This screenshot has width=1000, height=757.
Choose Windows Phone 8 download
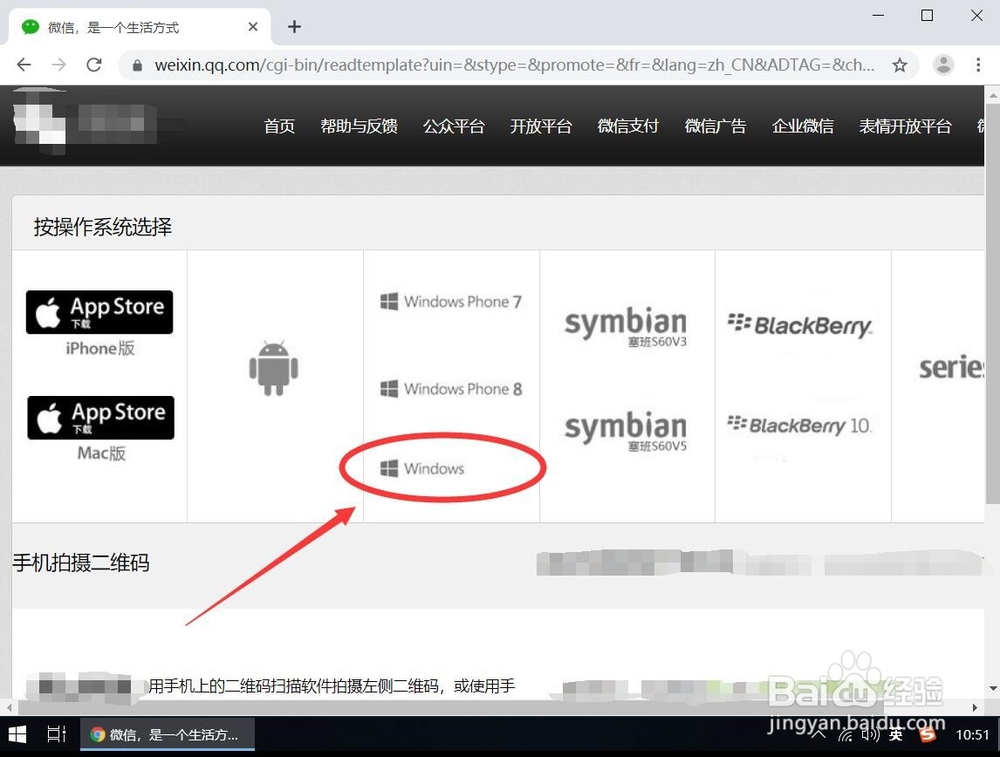[451, 389]
